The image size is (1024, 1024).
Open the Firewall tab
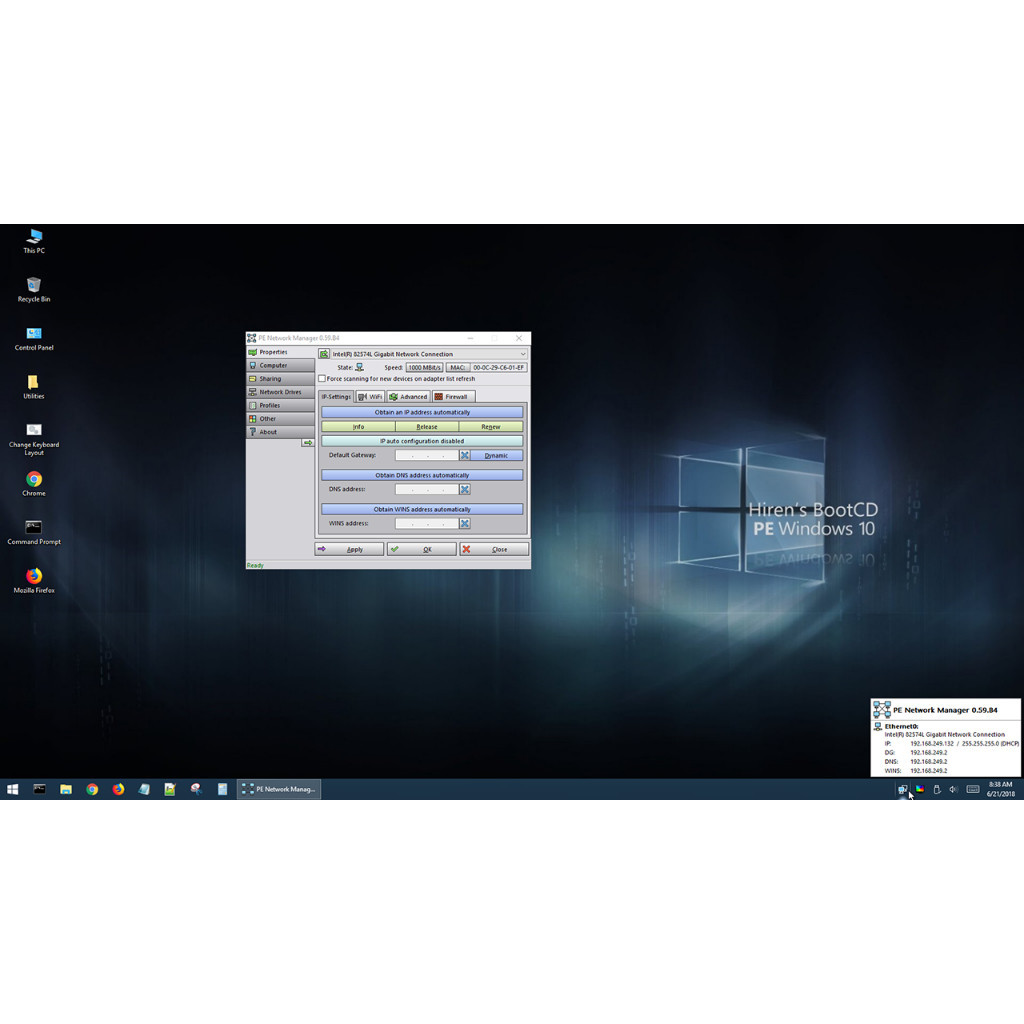coord(452,397)
